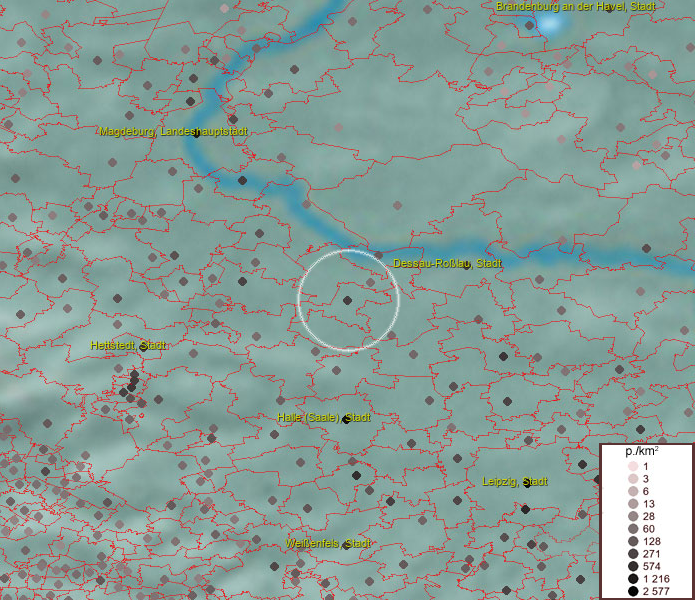Image resolution: width=695 pixels, height=600 pixels.
Task: Click the legend swatch for 60 p./km²
Action: click(x=633, y=529)
